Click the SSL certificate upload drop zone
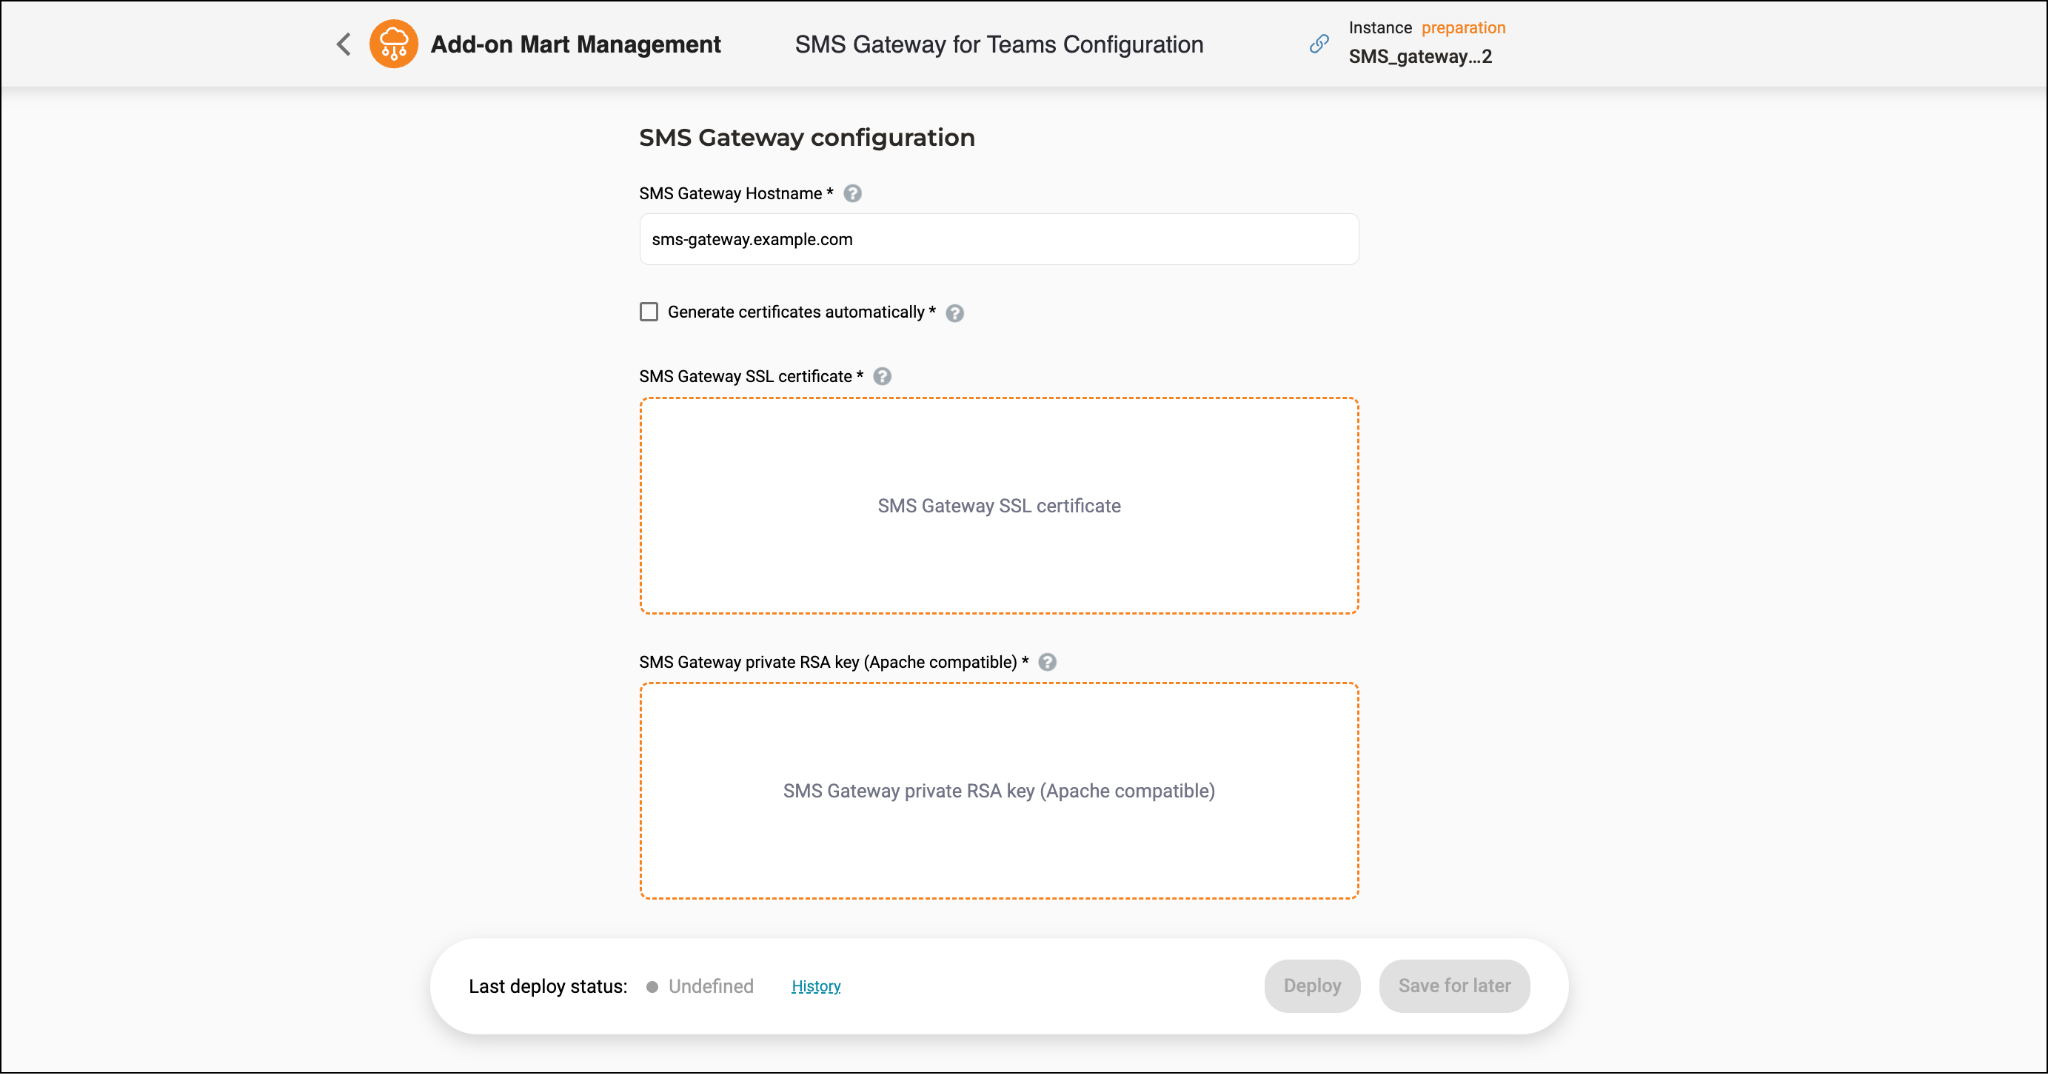The width and height of the screenshot is (2048, 1074). [999, 506]
